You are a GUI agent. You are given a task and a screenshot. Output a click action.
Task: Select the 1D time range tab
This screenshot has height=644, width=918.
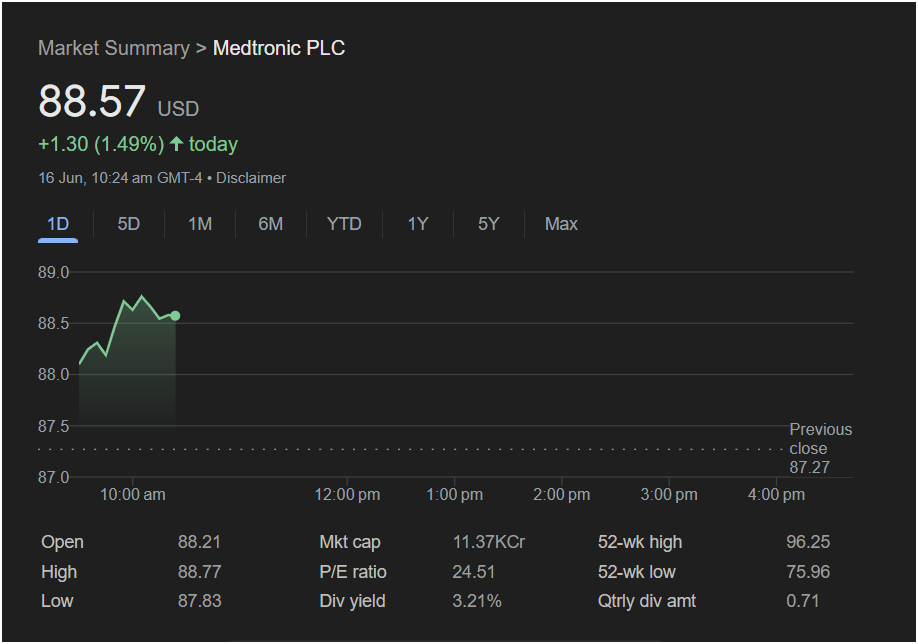[58, 224]
